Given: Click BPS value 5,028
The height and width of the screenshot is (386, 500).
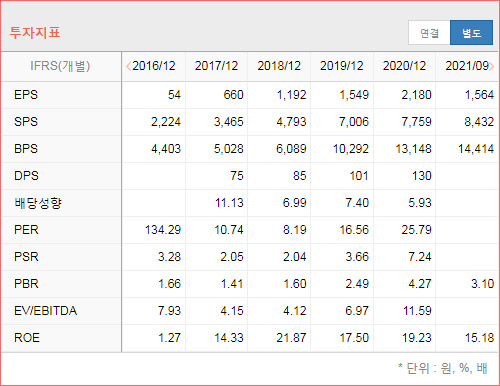Looking at the screenshot, I should coord(228,149).
